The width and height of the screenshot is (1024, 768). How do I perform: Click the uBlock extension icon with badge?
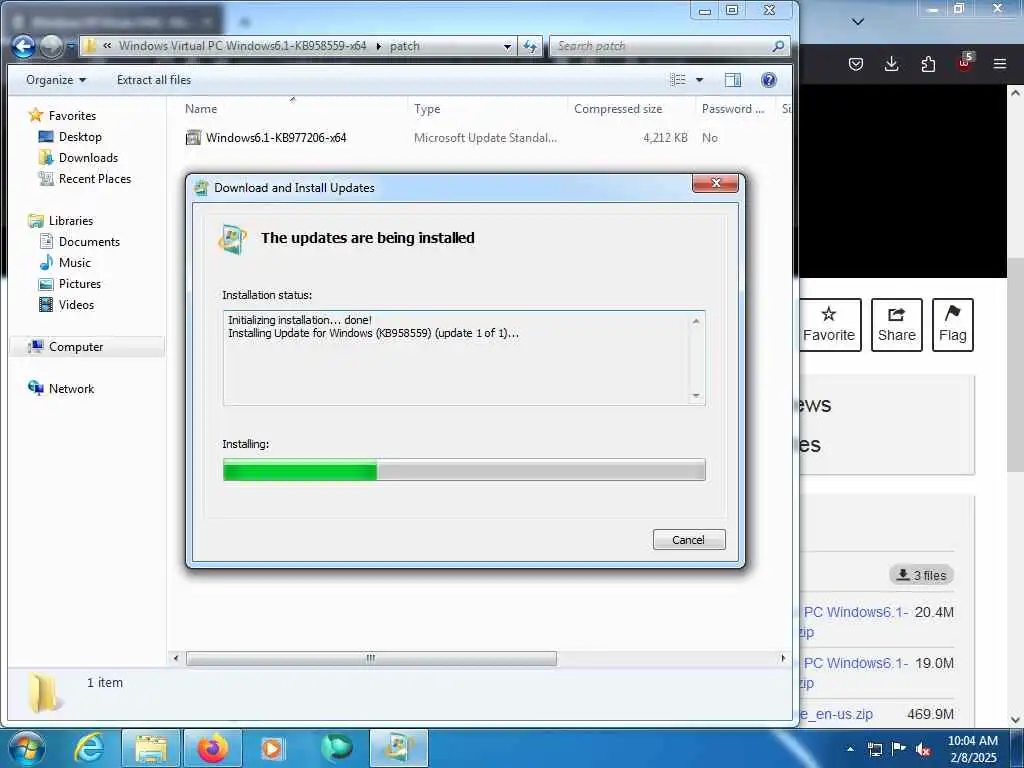pyautogui.click(x=965, y=63)
